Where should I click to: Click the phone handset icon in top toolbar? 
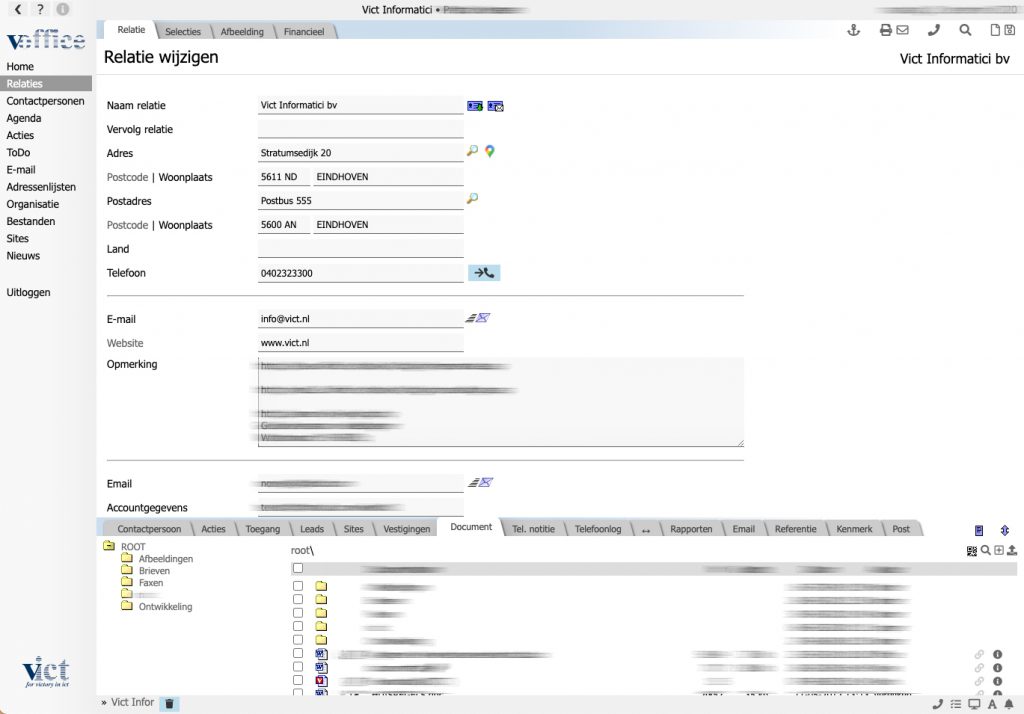pyautogui.click(x=934, y=30)
